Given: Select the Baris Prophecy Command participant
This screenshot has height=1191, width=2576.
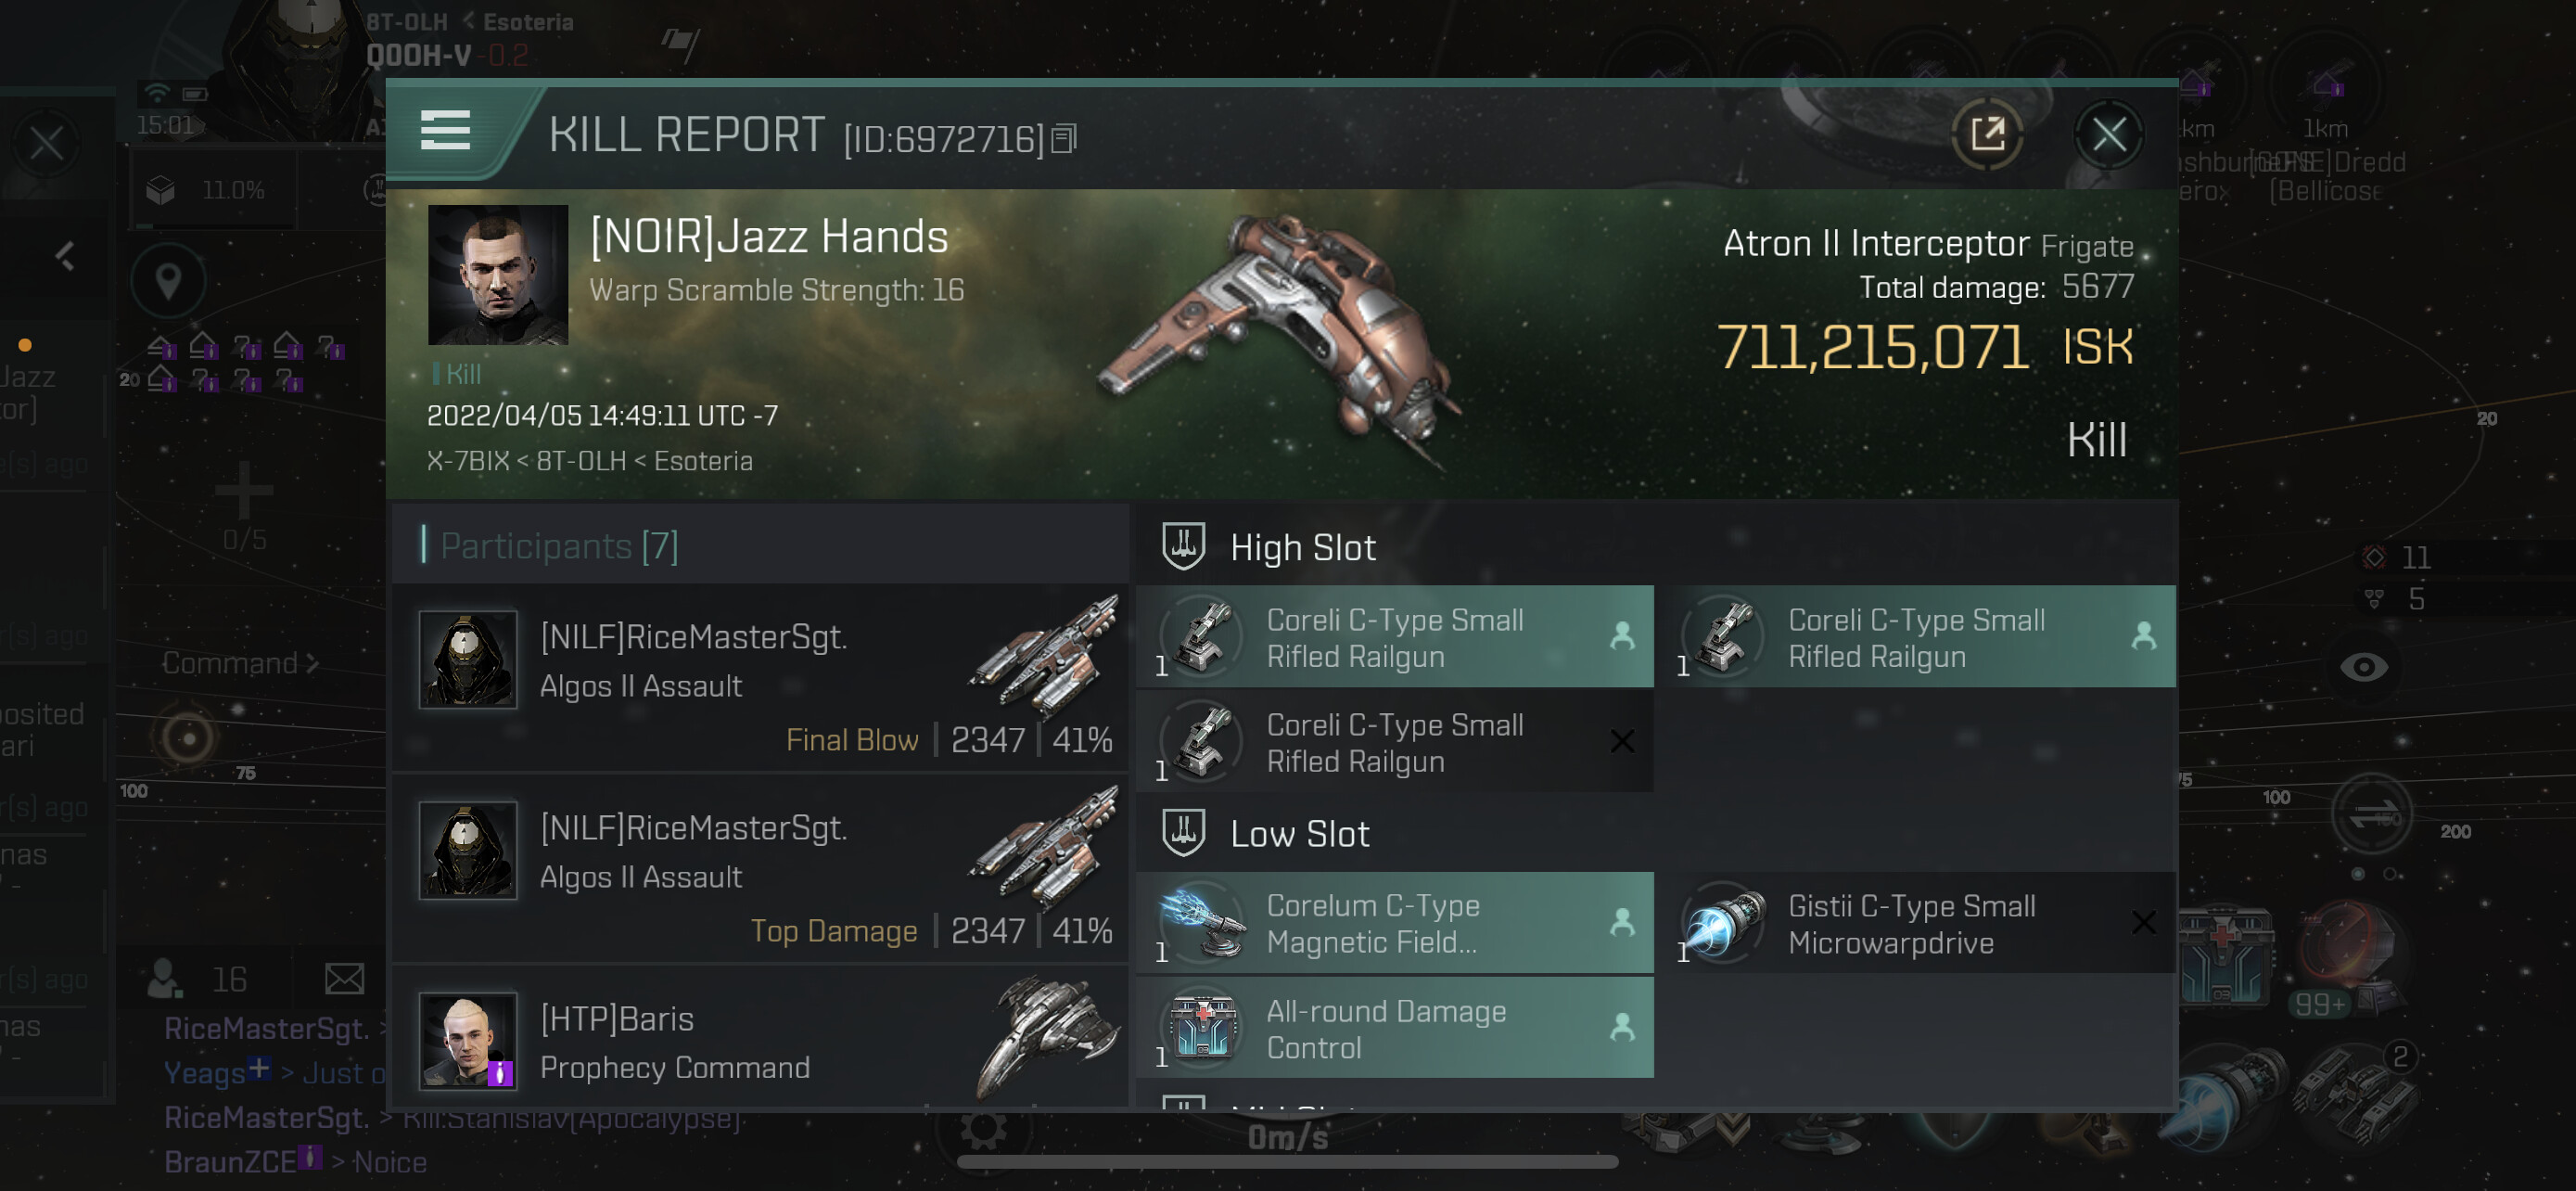Looking at the screenshot, I should [x=762, y=1041].
